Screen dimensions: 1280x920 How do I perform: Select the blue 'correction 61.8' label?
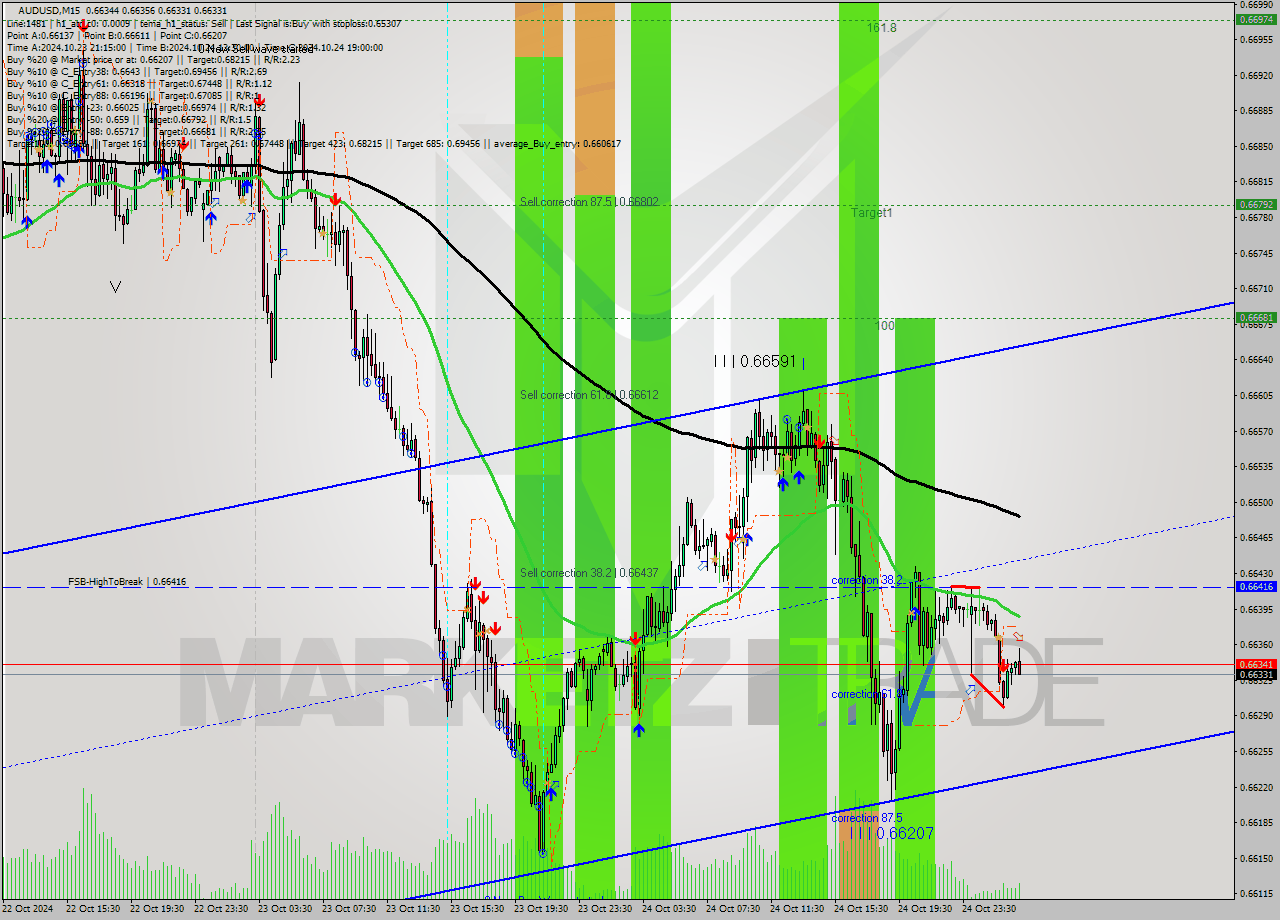(867, 694)
